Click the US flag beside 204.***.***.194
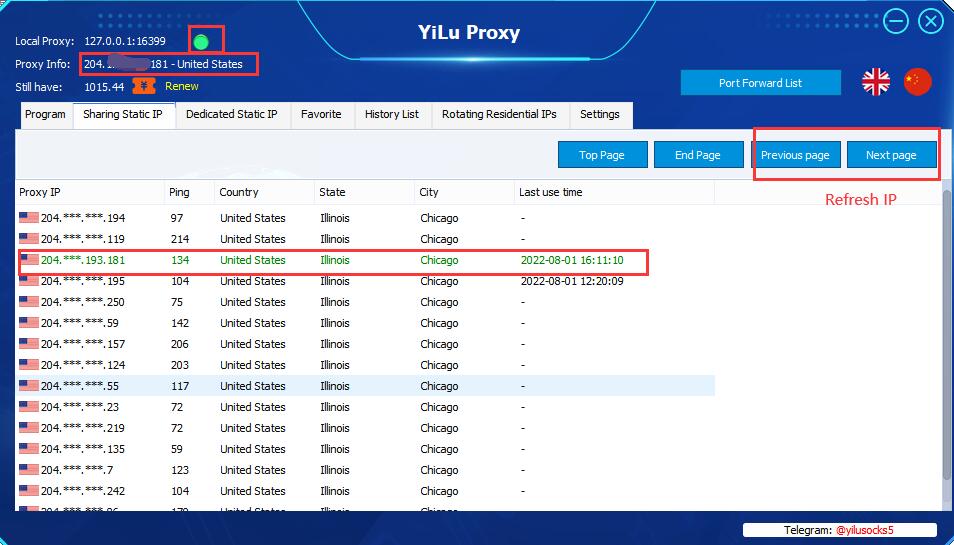 tap(29, 218)
